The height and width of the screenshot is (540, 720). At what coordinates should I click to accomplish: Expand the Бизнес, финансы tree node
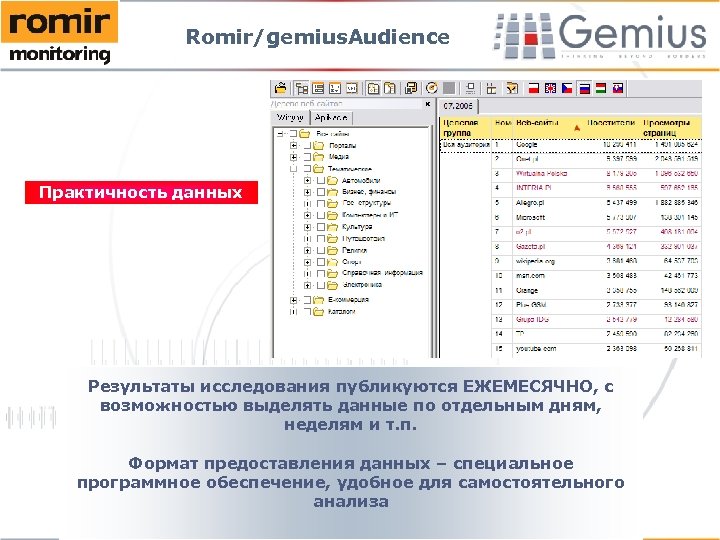point(308,192)
